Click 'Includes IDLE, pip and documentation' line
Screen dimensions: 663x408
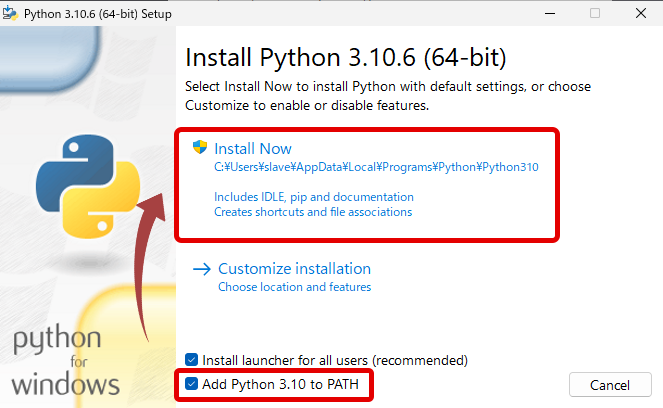(x=314, y=197)
